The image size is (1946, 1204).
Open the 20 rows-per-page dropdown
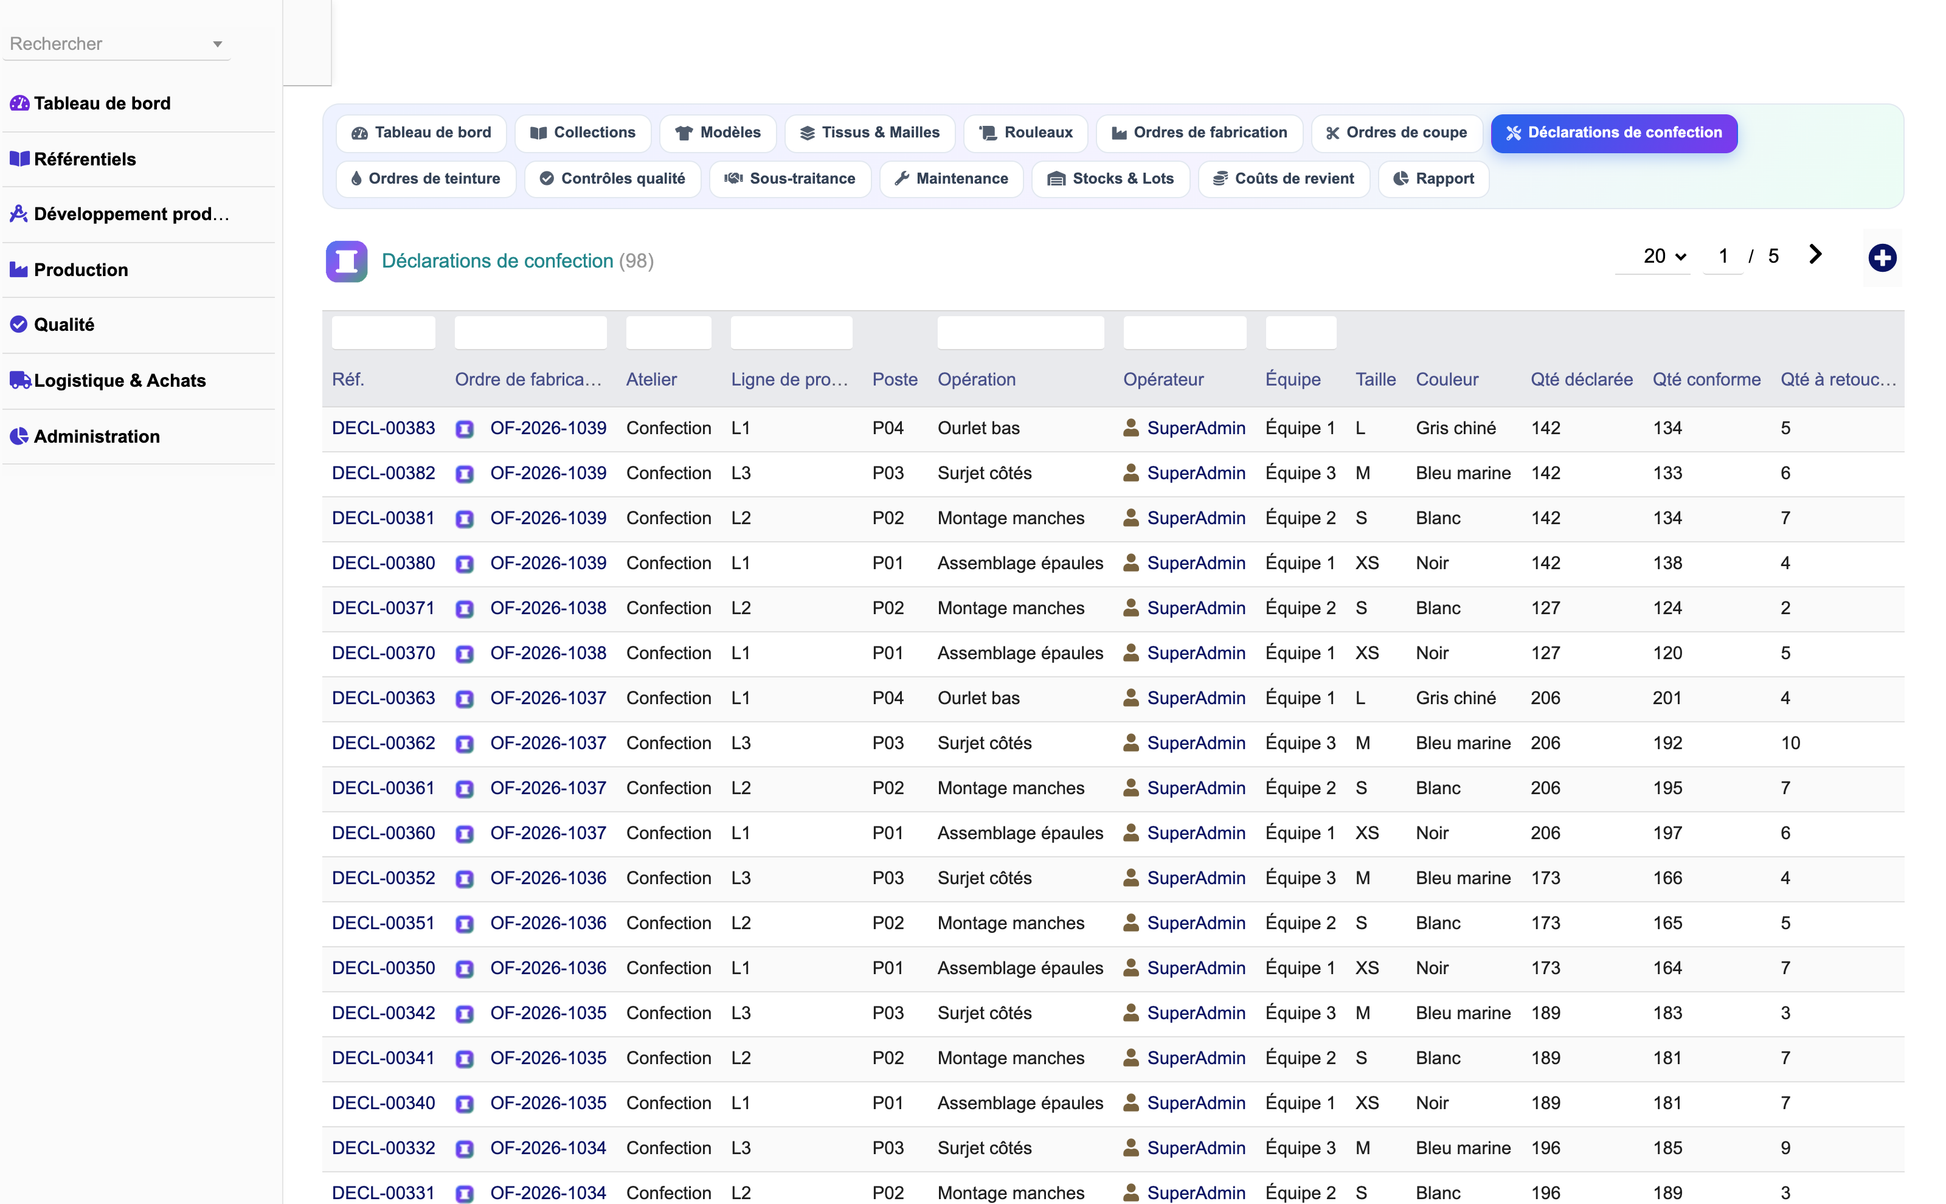point(1664,256)
